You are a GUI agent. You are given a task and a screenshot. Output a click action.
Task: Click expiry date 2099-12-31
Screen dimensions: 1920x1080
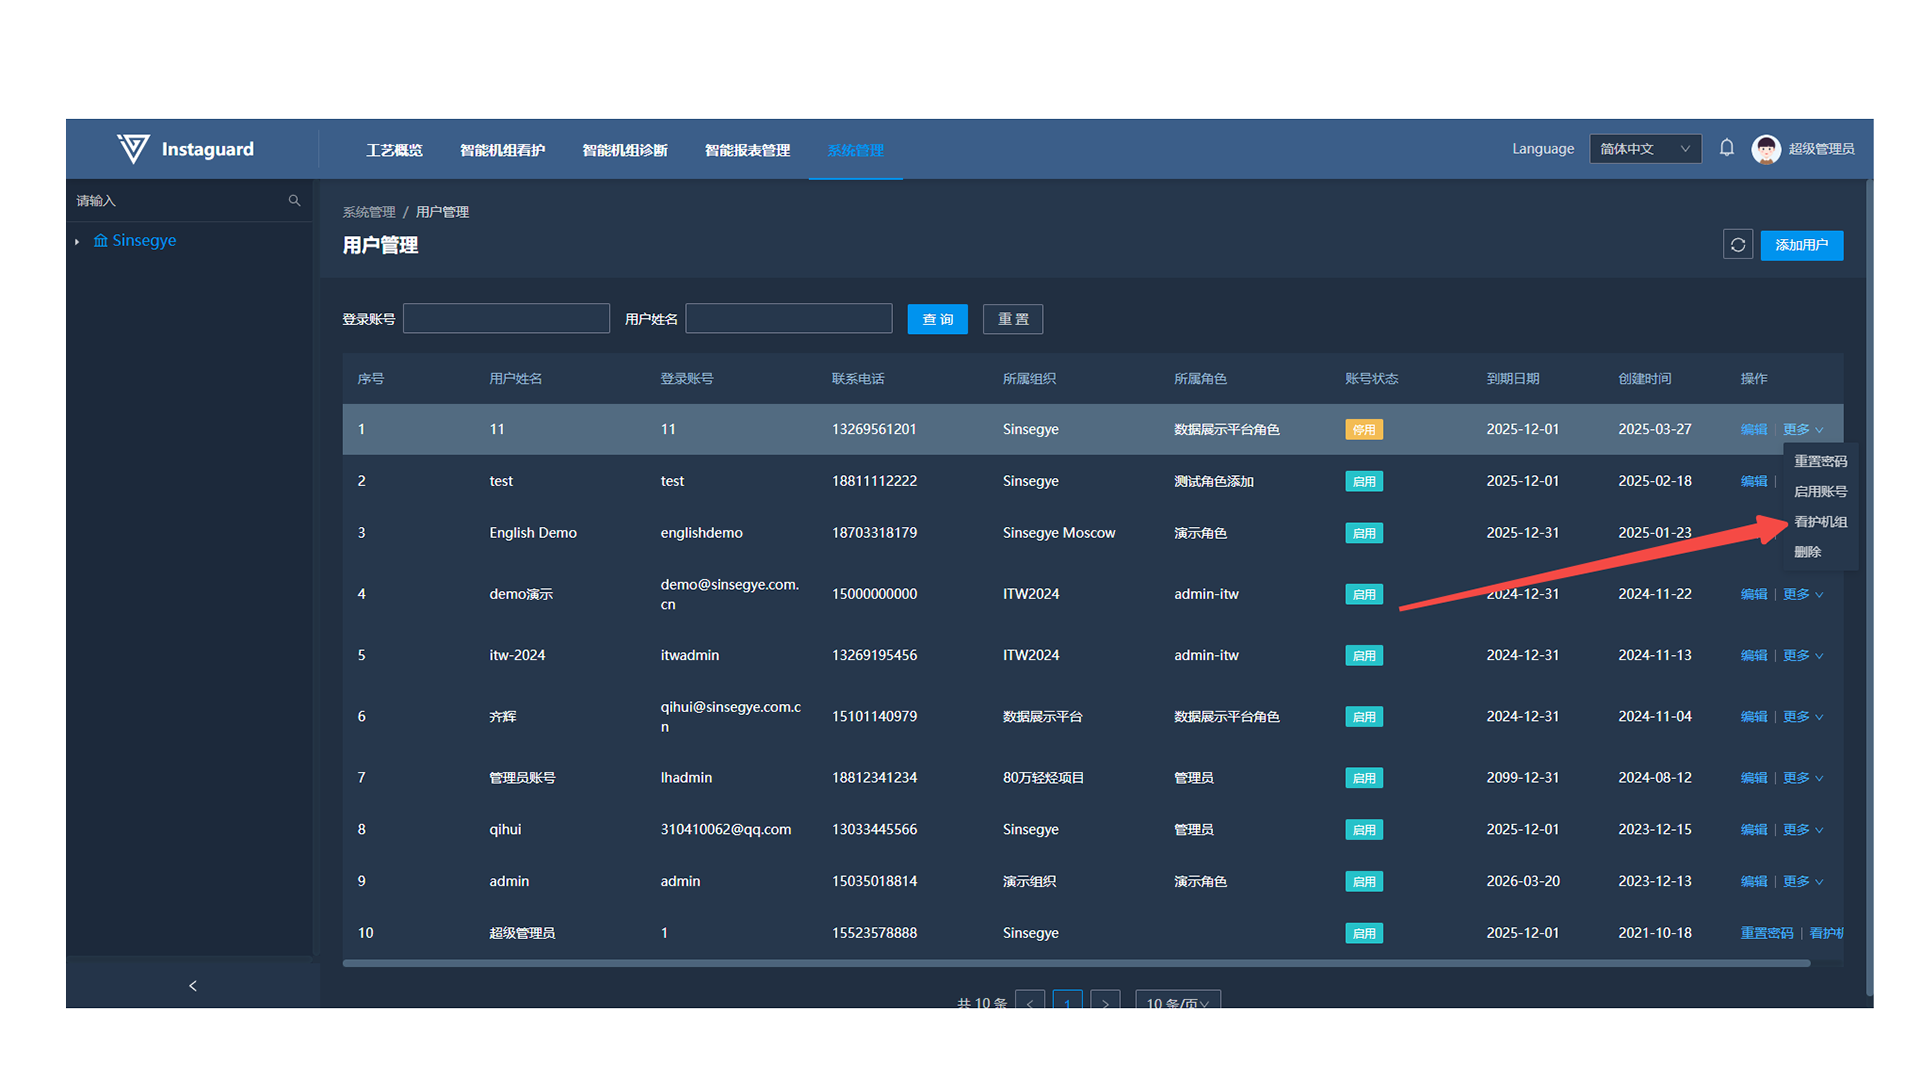coord(1522,778)
